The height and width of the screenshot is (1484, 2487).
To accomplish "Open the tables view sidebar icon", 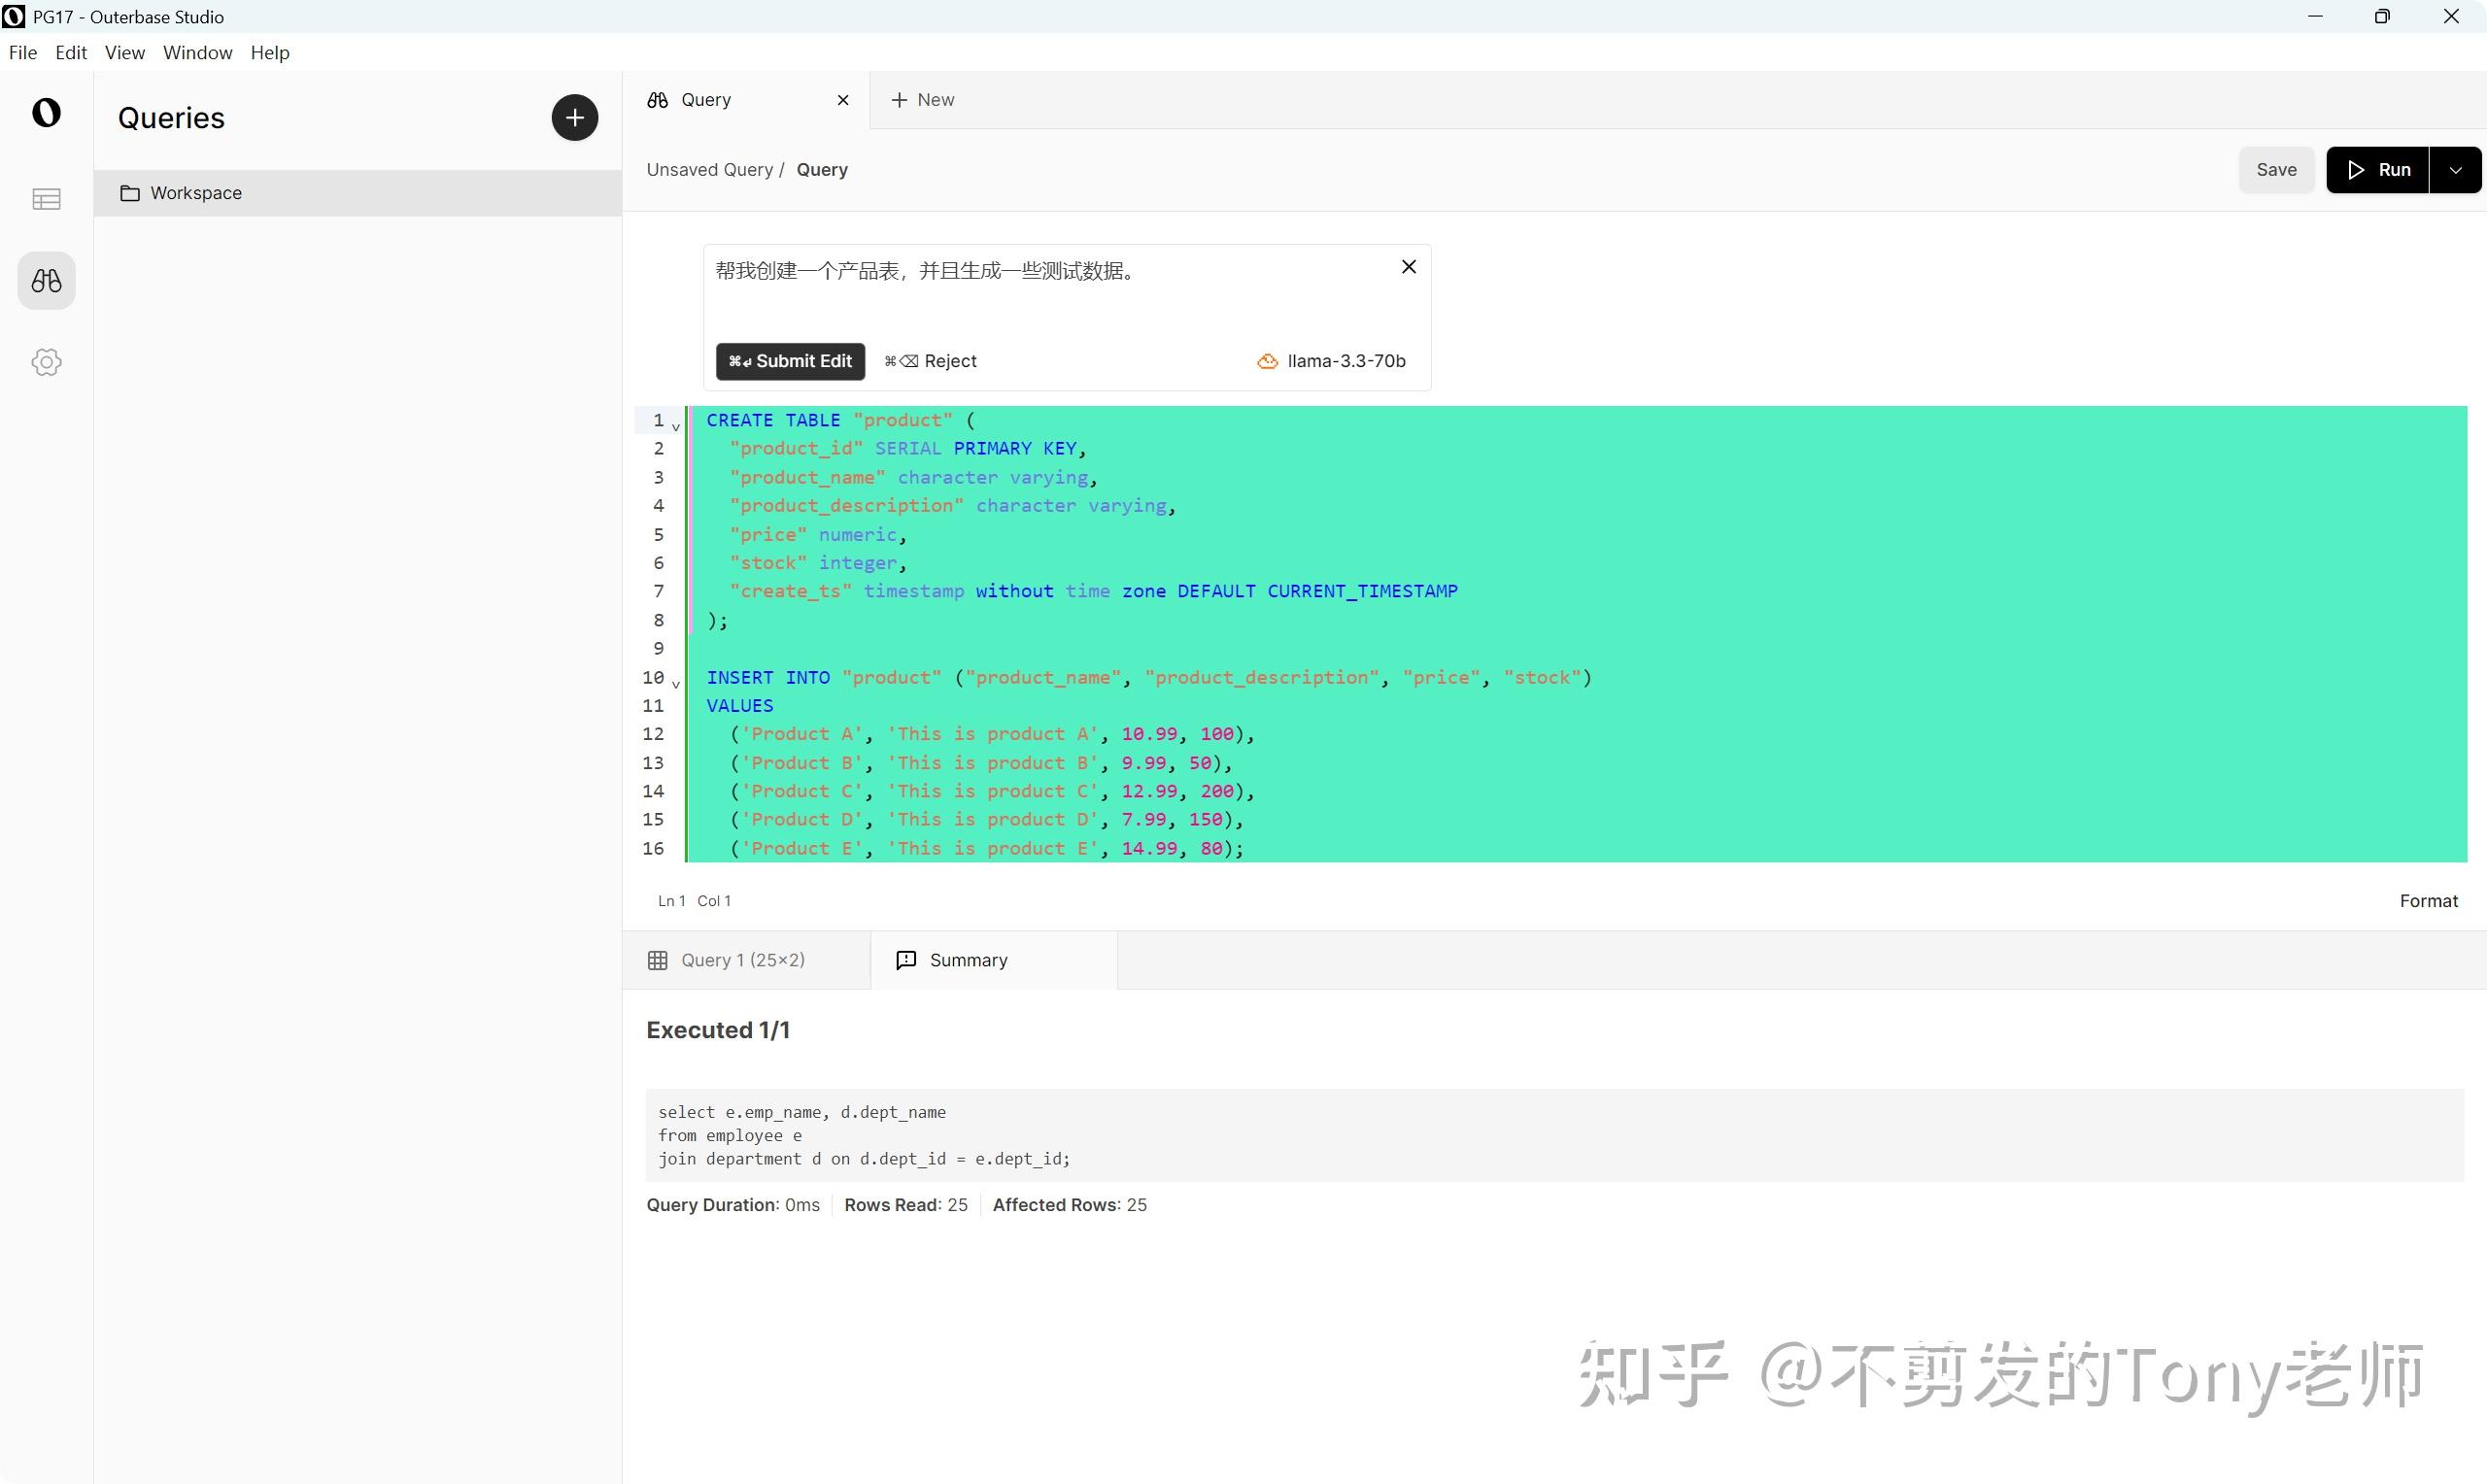I will click(x=46, y=199).
